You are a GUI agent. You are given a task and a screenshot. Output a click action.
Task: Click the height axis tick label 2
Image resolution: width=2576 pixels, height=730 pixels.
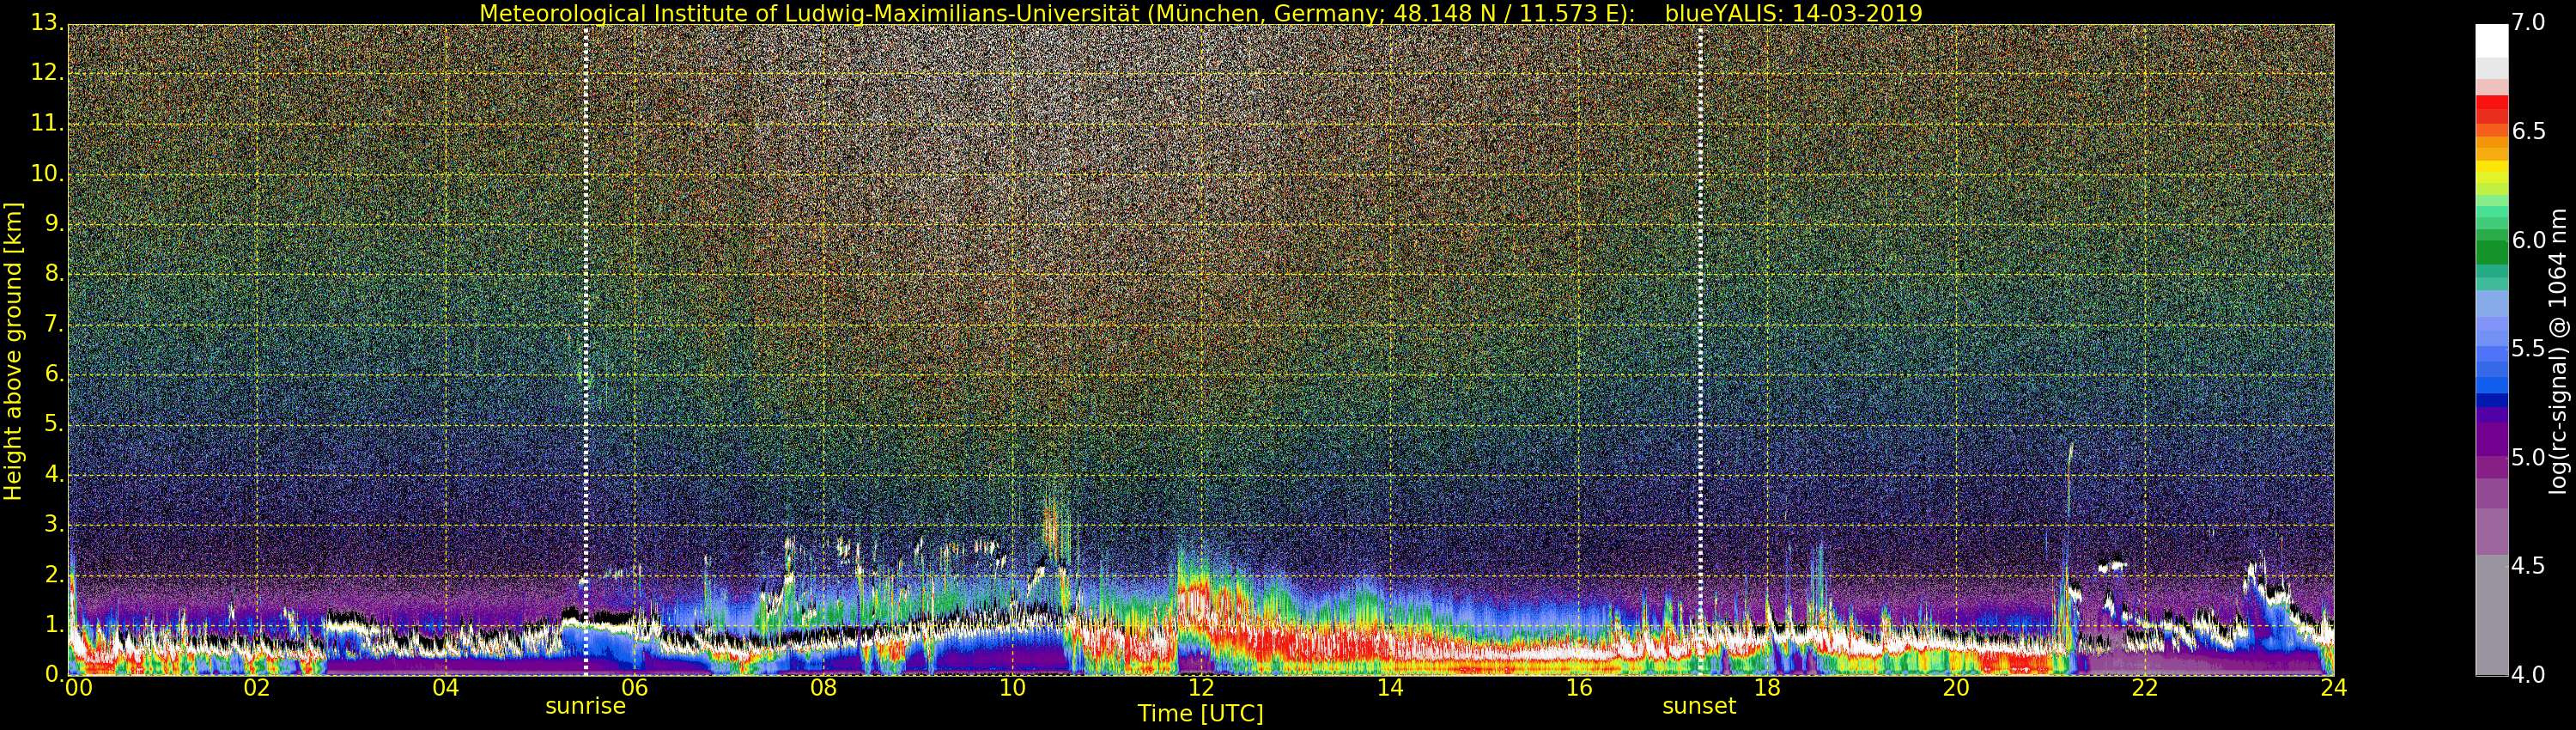pos(53,574)
